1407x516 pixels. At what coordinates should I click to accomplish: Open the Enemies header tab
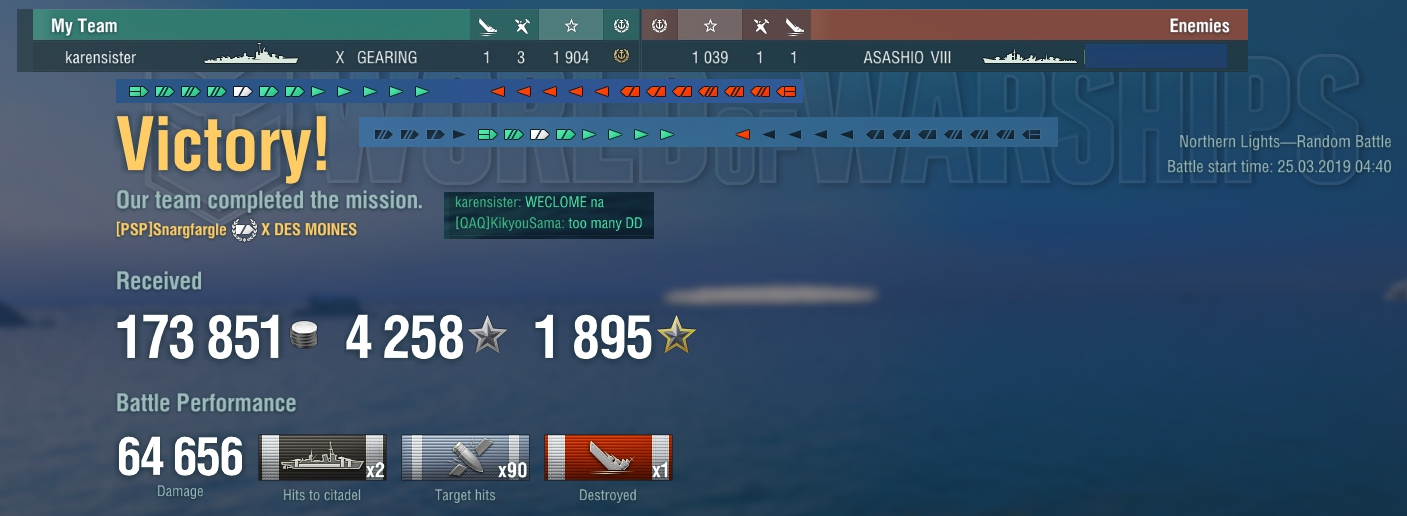tap(1029, 26)
